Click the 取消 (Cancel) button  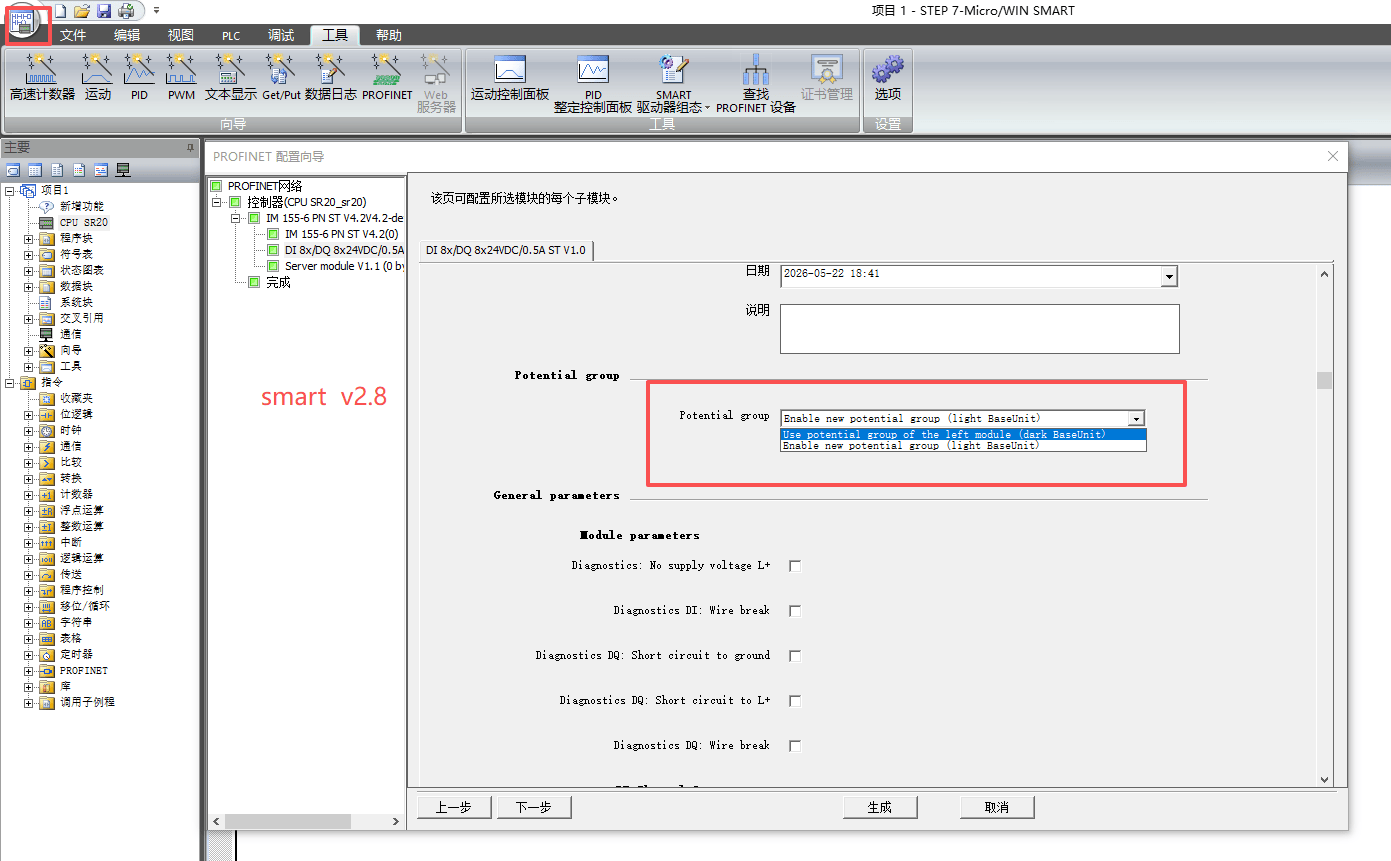[x=997, y=807]
